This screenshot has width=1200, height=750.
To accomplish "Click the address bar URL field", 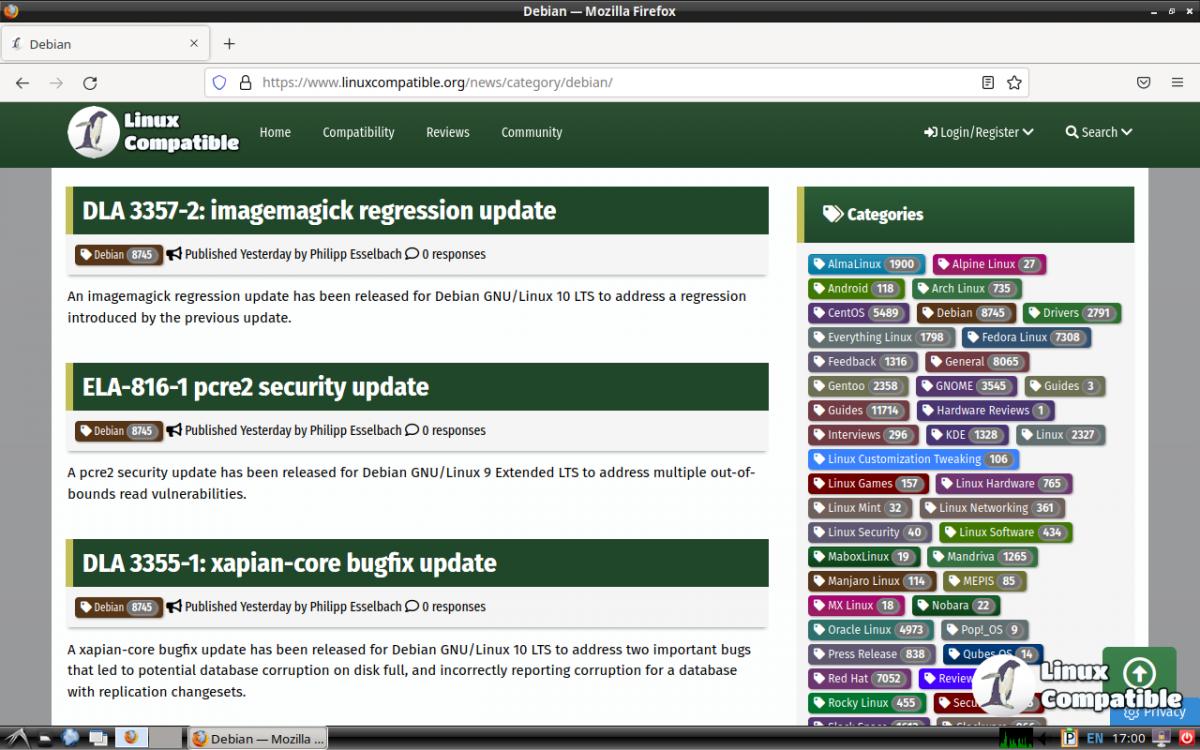I will (x=600, y=83).
